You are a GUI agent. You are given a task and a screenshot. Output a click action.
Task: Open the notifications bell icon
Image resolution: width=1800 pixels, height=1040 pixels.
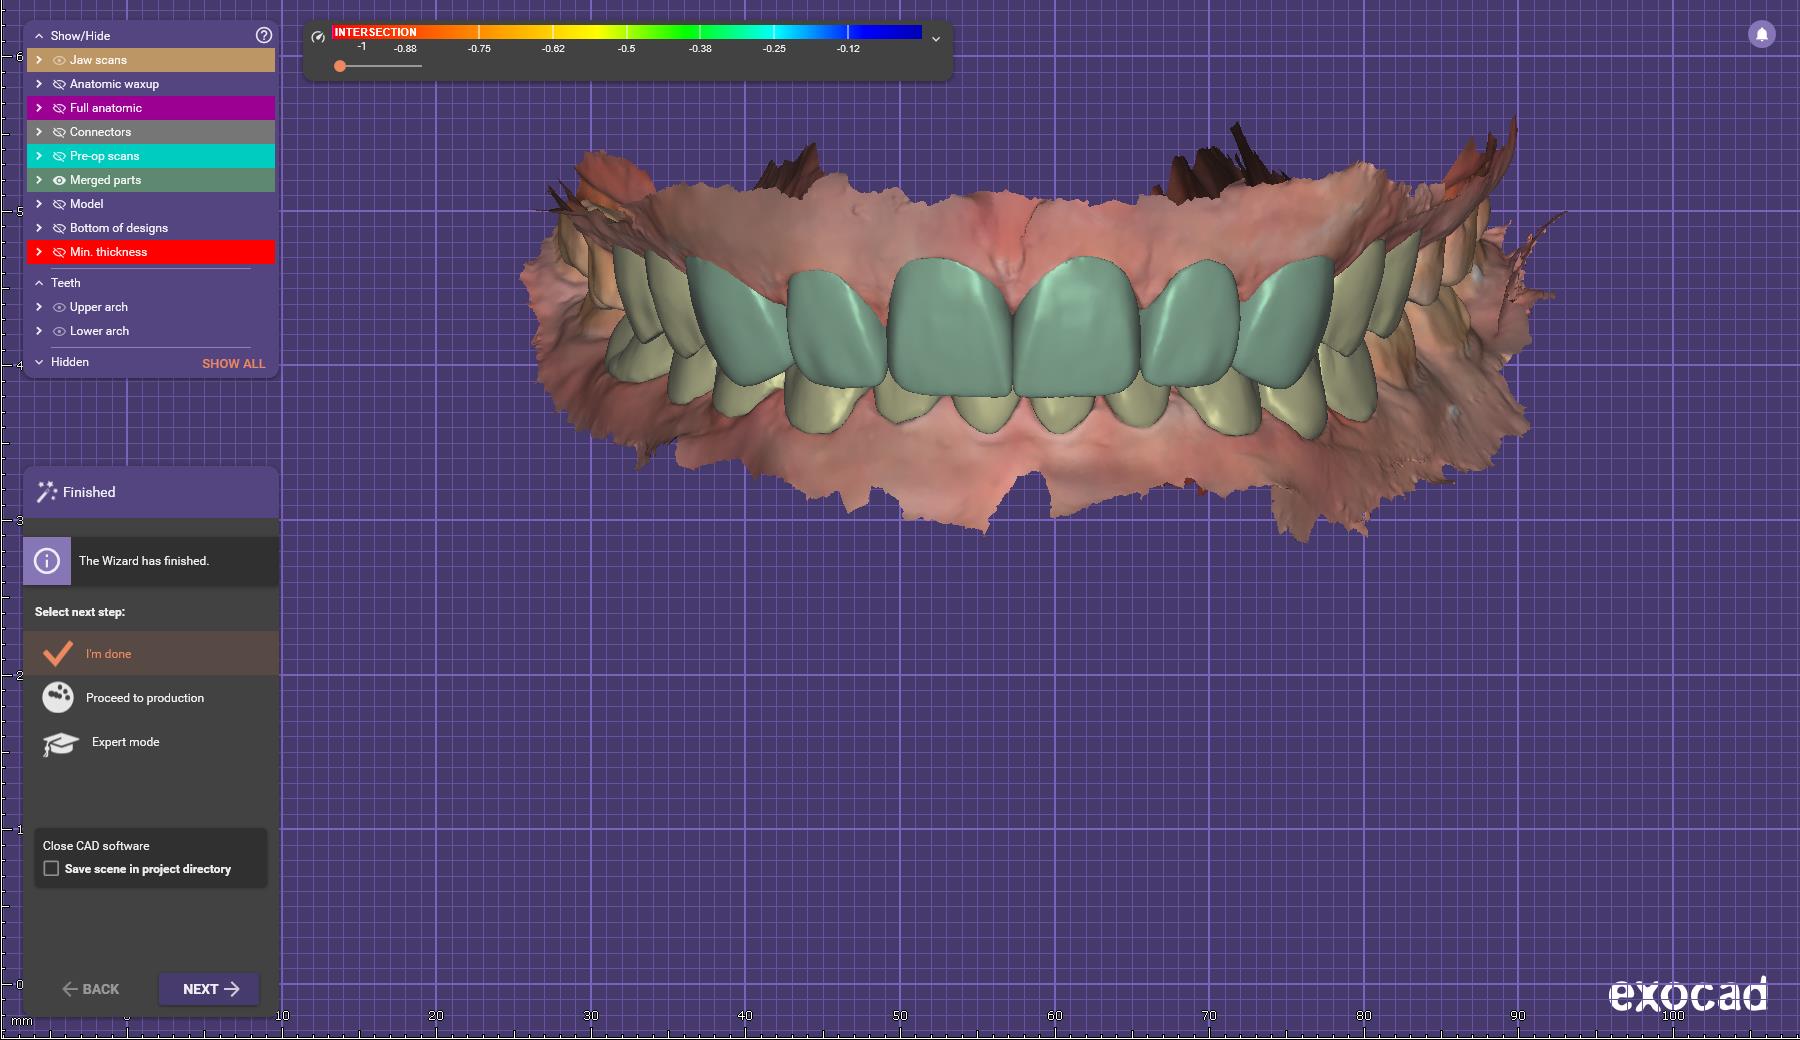coord(1761,34)
